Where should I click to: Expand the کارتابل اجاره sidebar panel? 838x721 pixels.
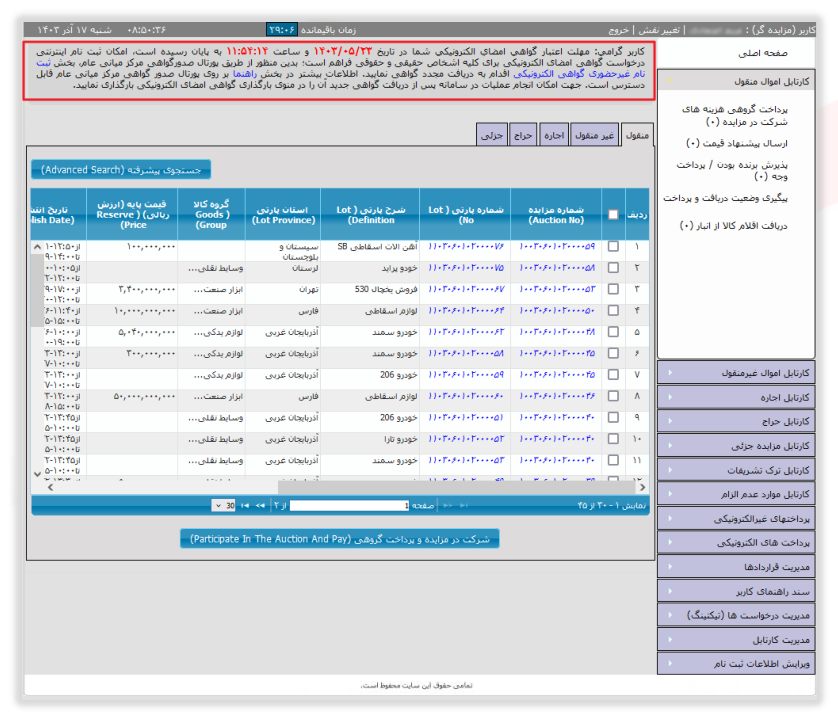736,397
